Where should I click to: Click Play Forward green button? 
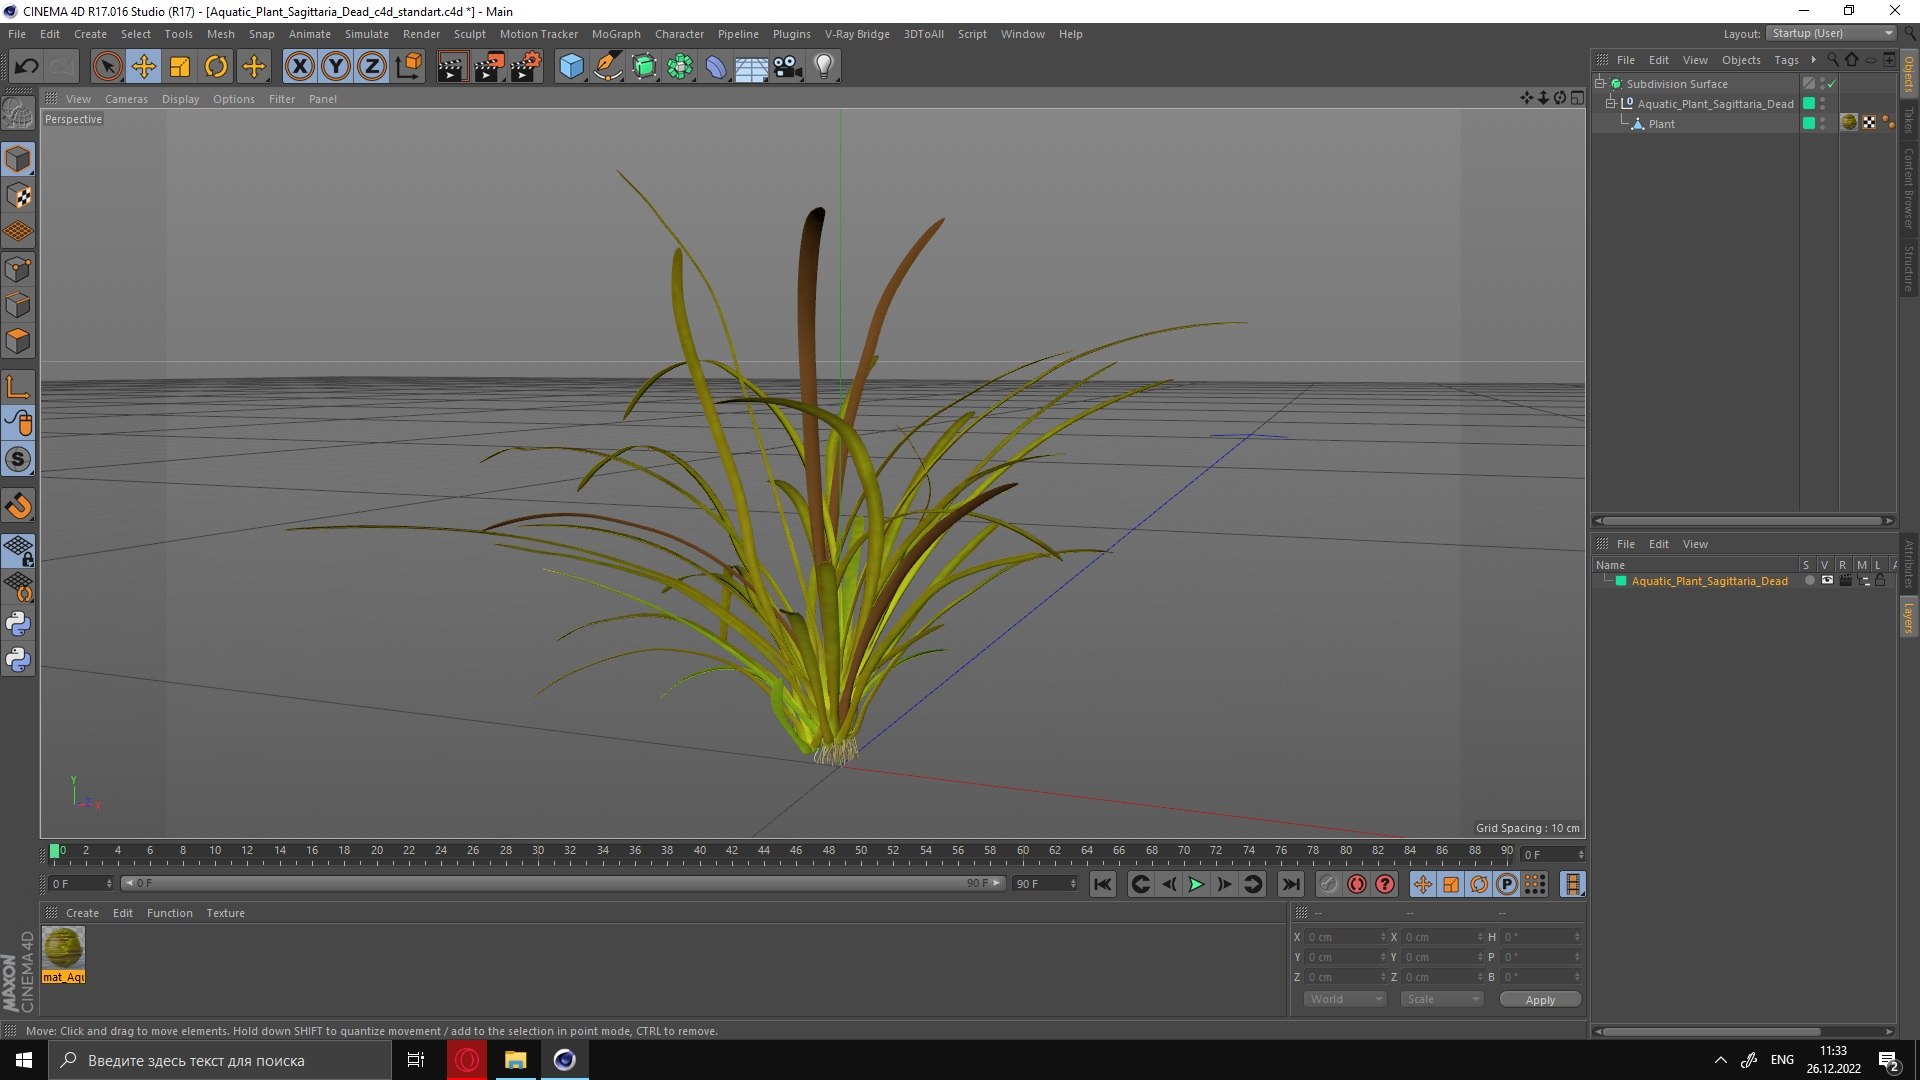click(x=1196, y=884)
